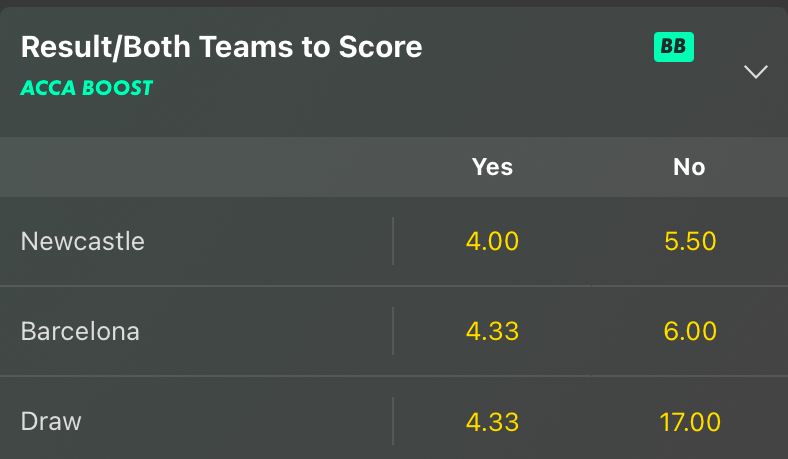Add the 17.00 selection to betslip
The height and width of the screenshot is (459, 788).
(x=690, y=421)
